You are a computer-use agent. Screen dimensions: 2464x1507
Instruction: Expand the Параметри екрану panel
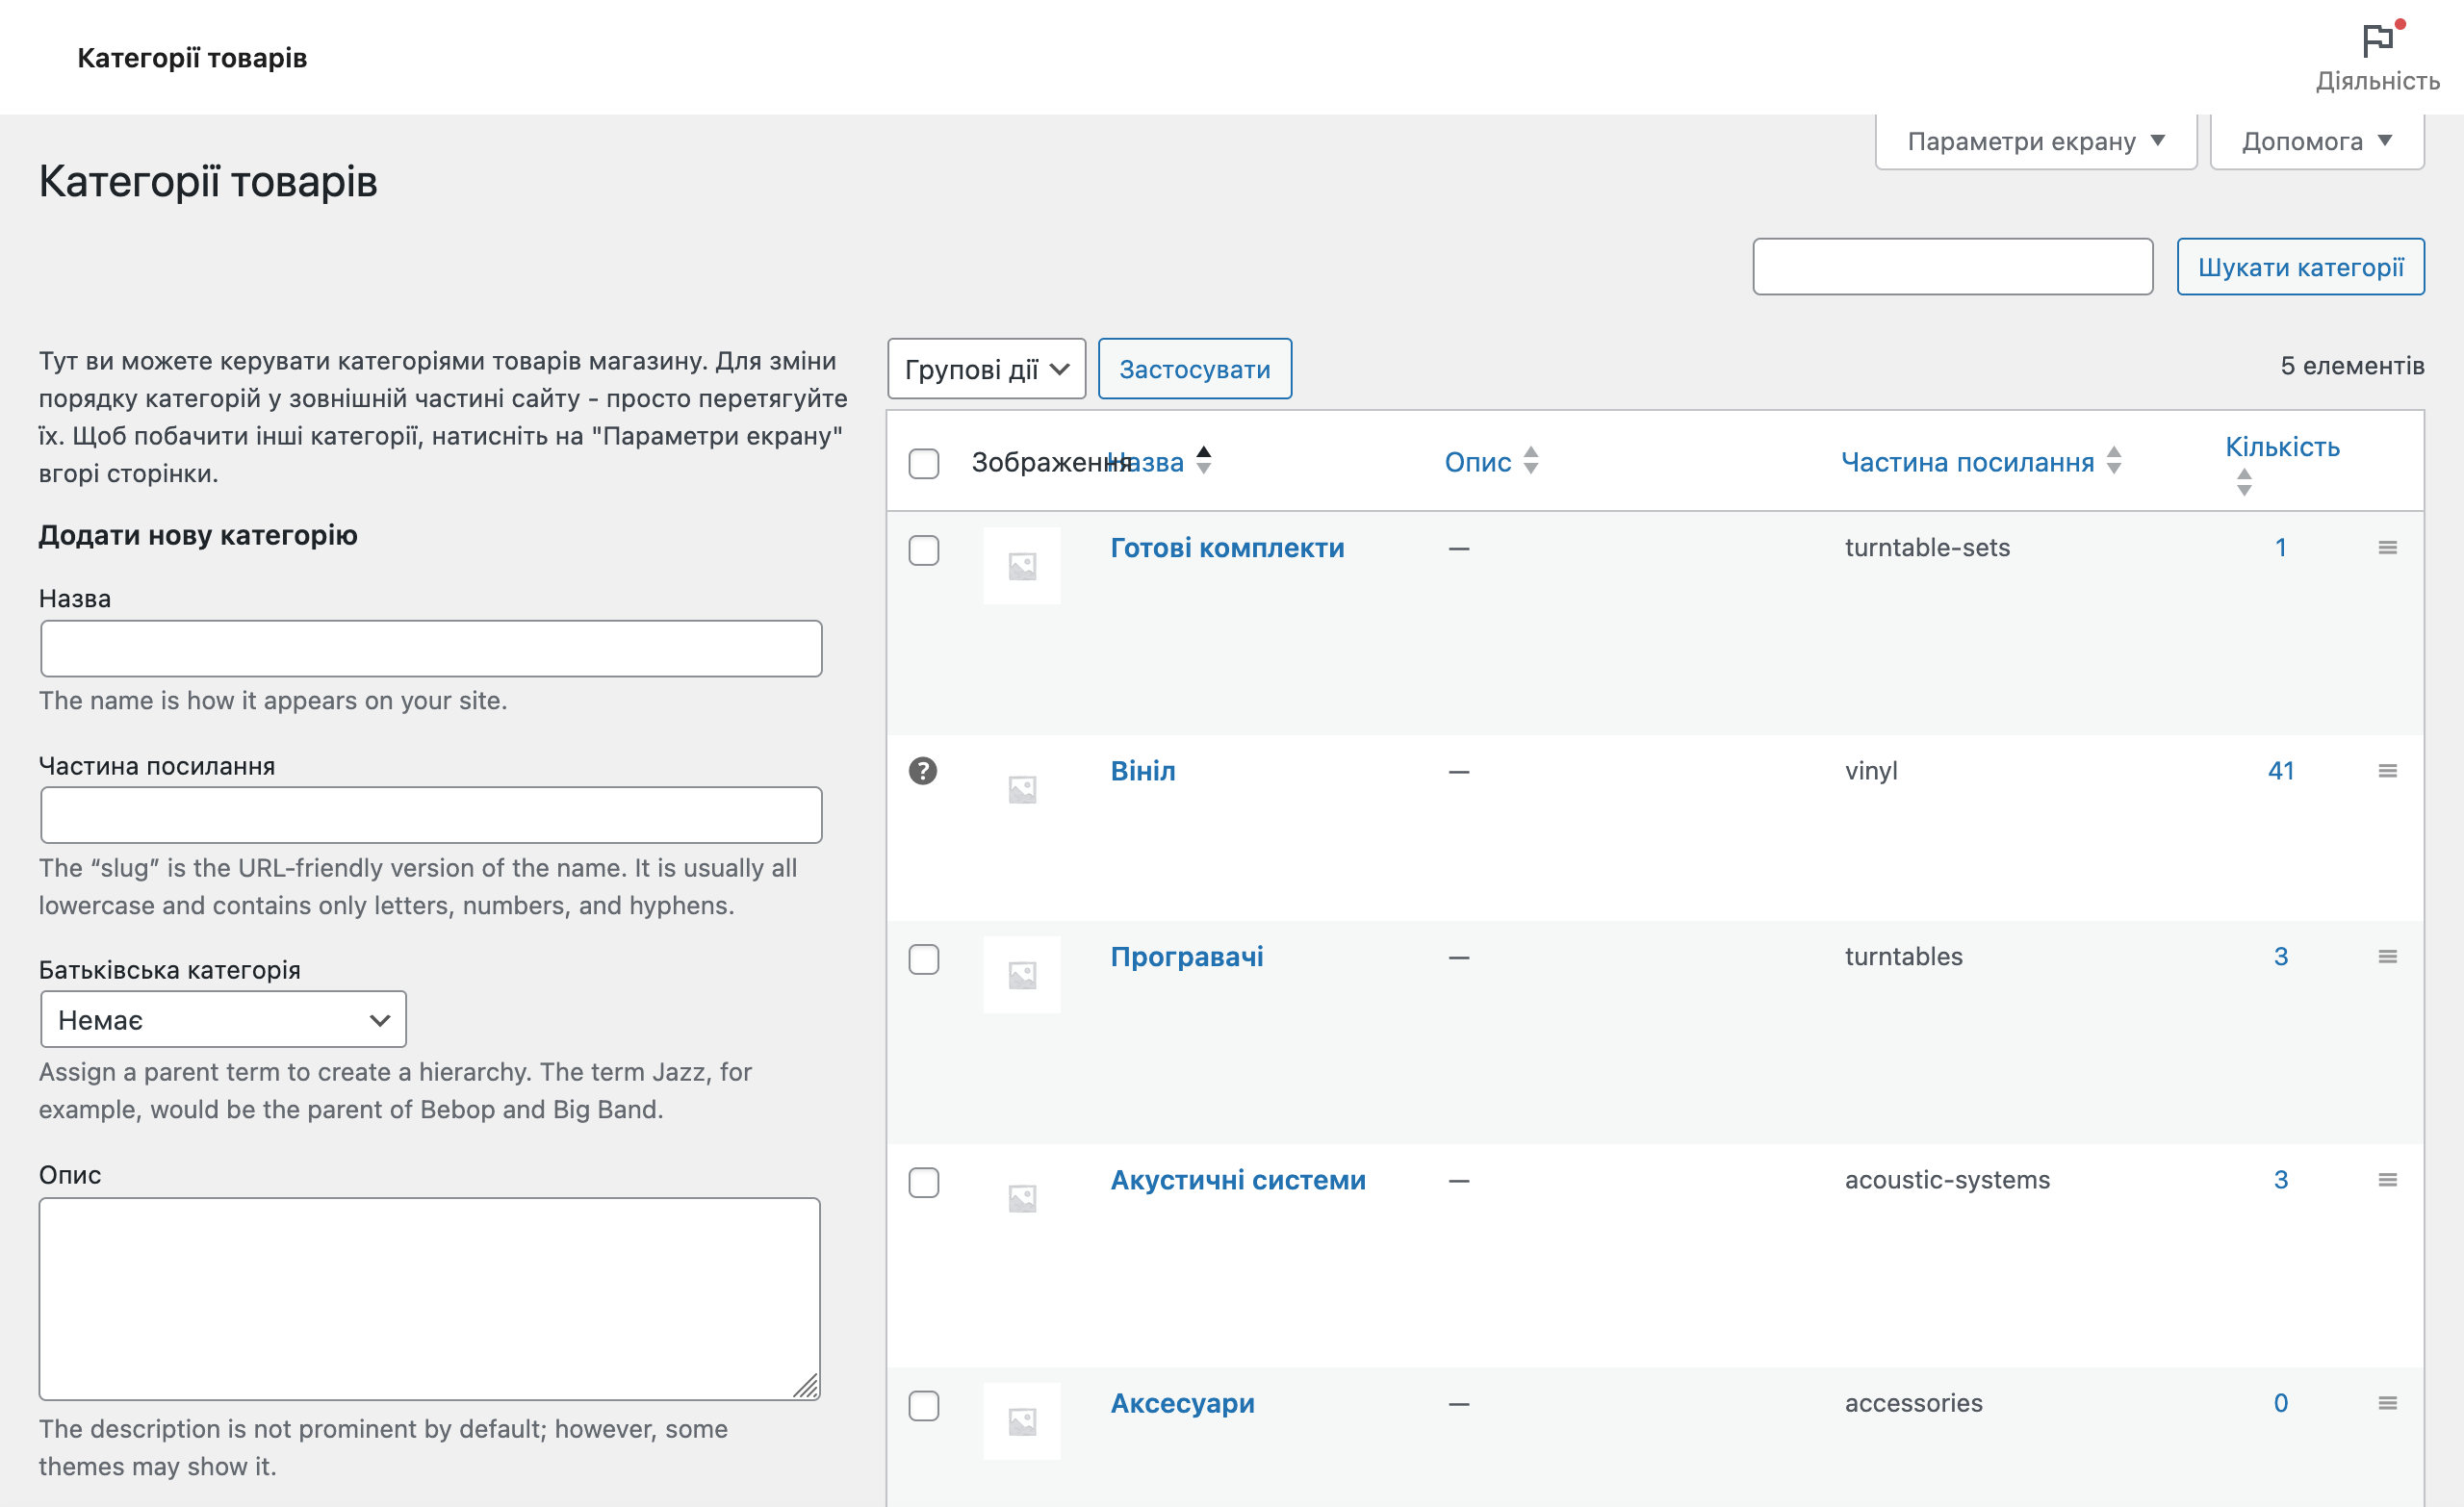point(2034,140)
